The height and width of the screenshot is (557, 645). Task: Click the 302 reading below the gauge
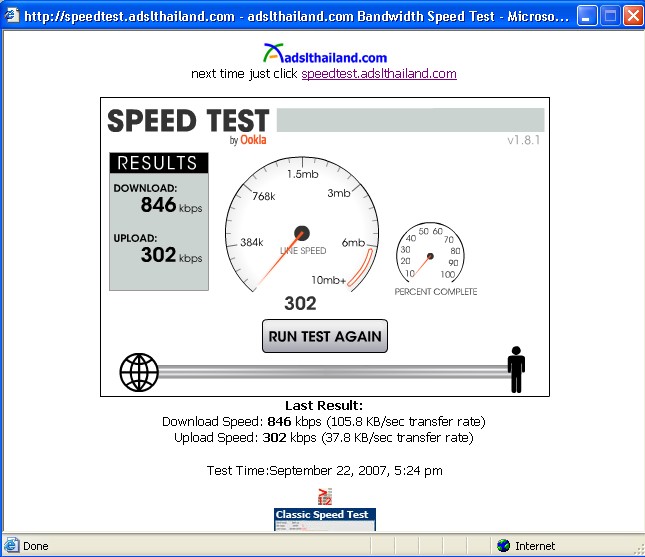coord(300,304)
